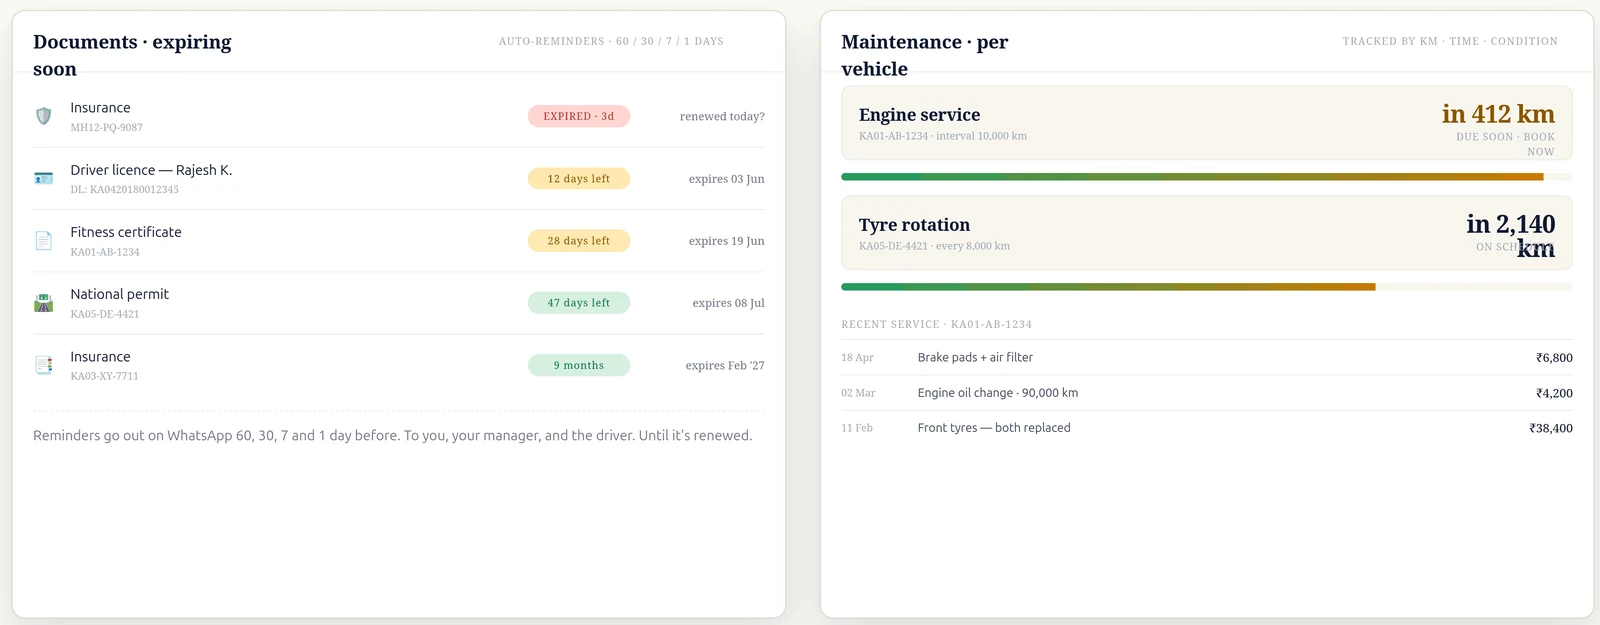Click the paper icon beside Insurance KA03-XY-7711
Viewport: 1600px width, 625px height.
44,365
